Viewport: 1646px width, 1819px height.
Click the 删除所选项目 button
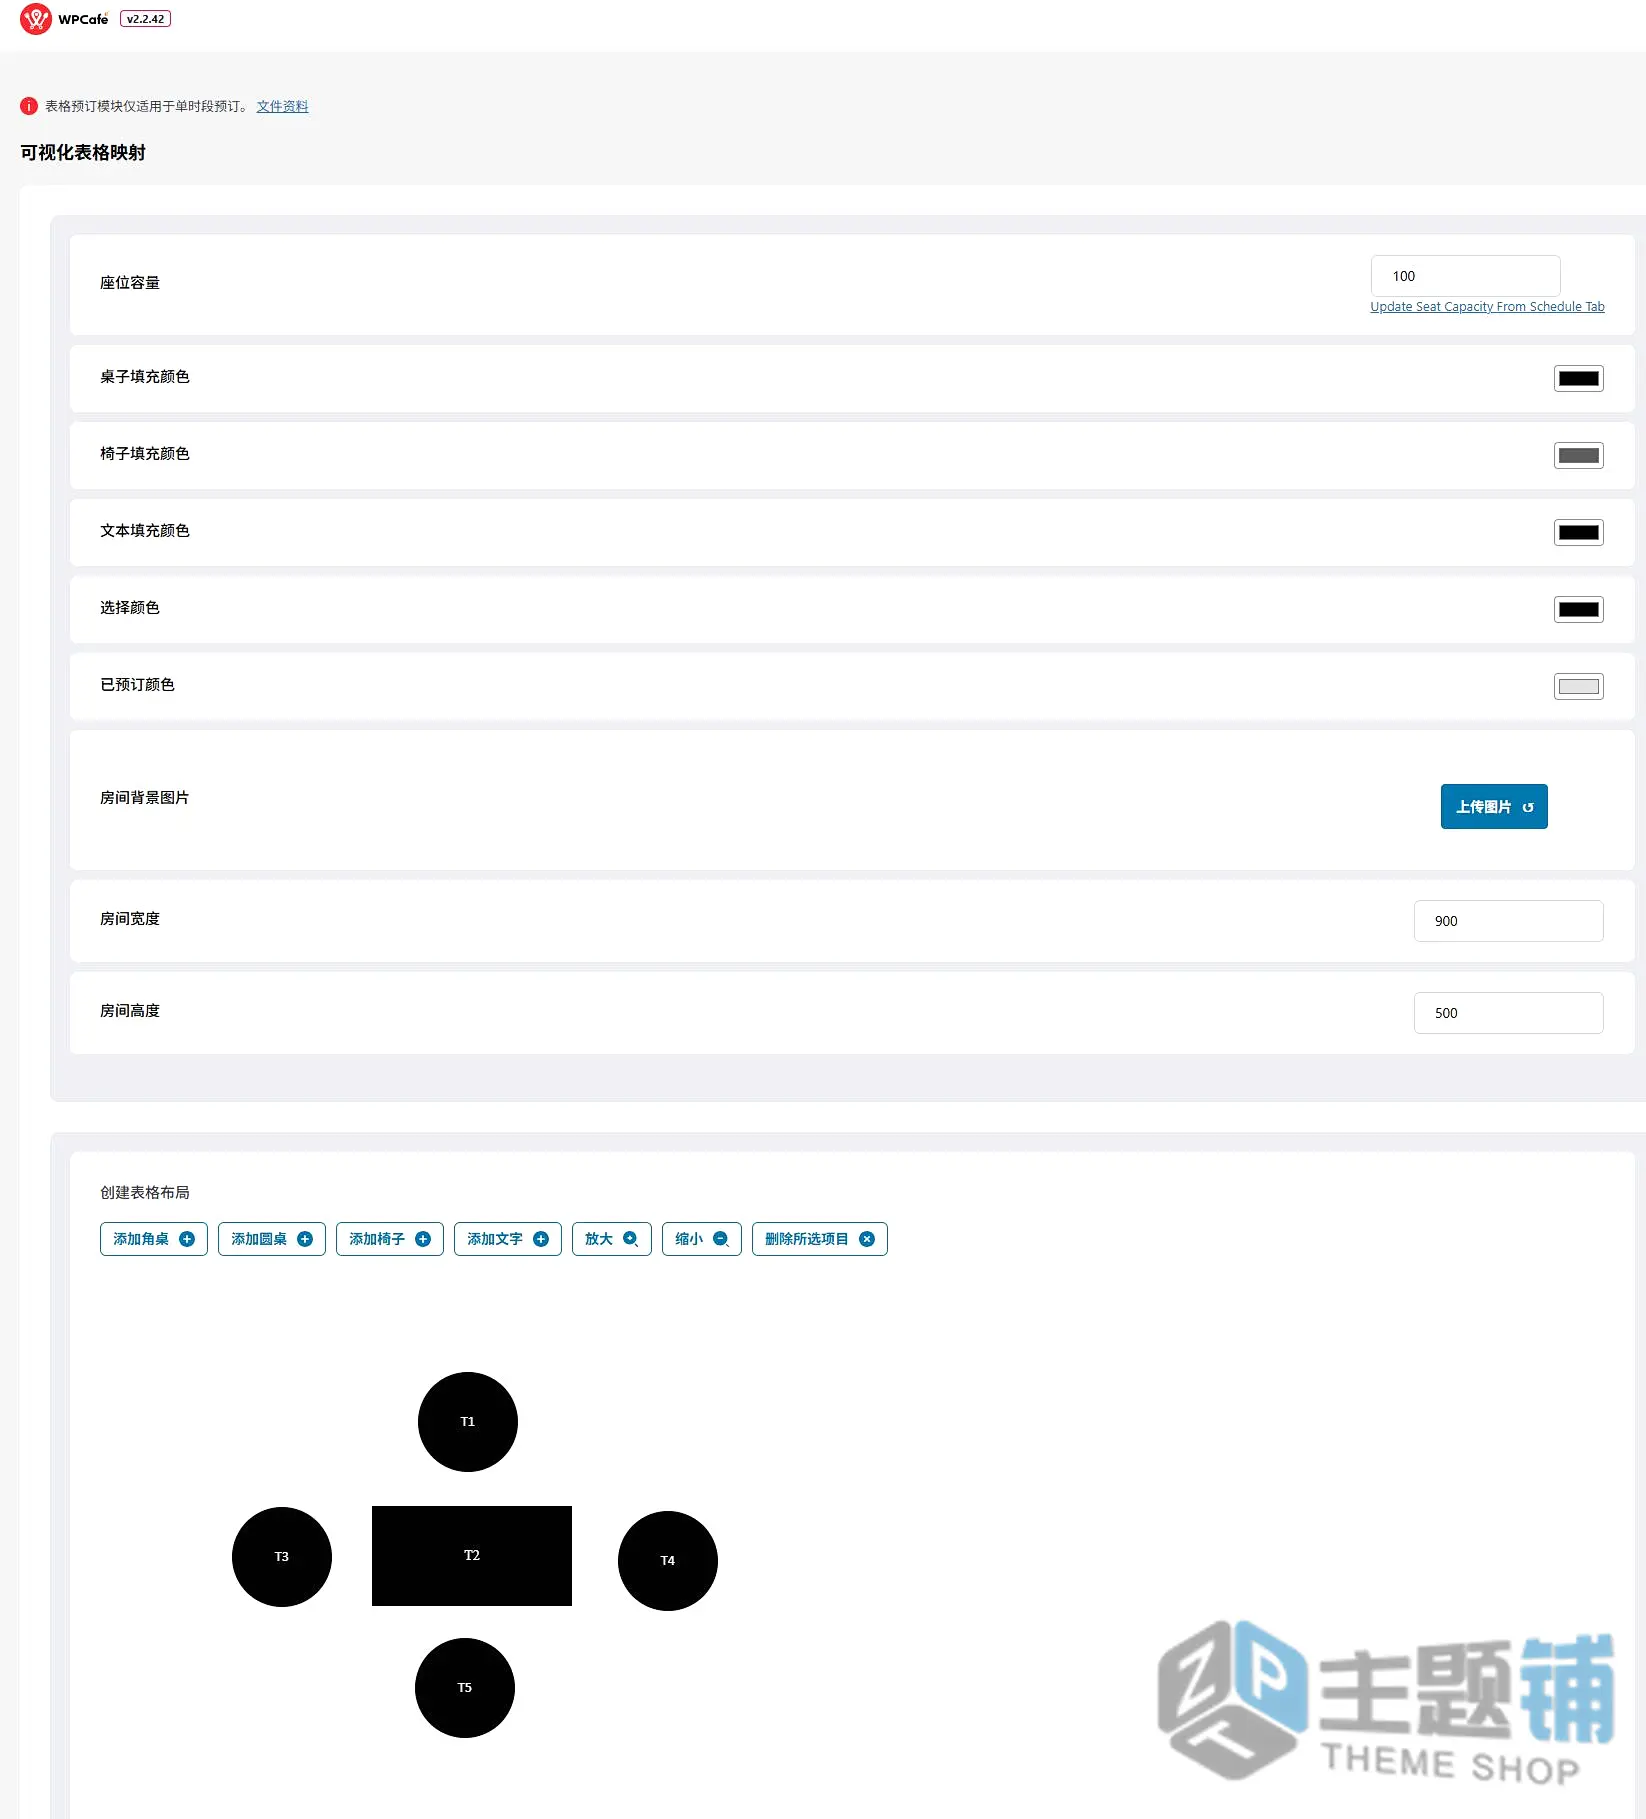(x=820, y=1239)
